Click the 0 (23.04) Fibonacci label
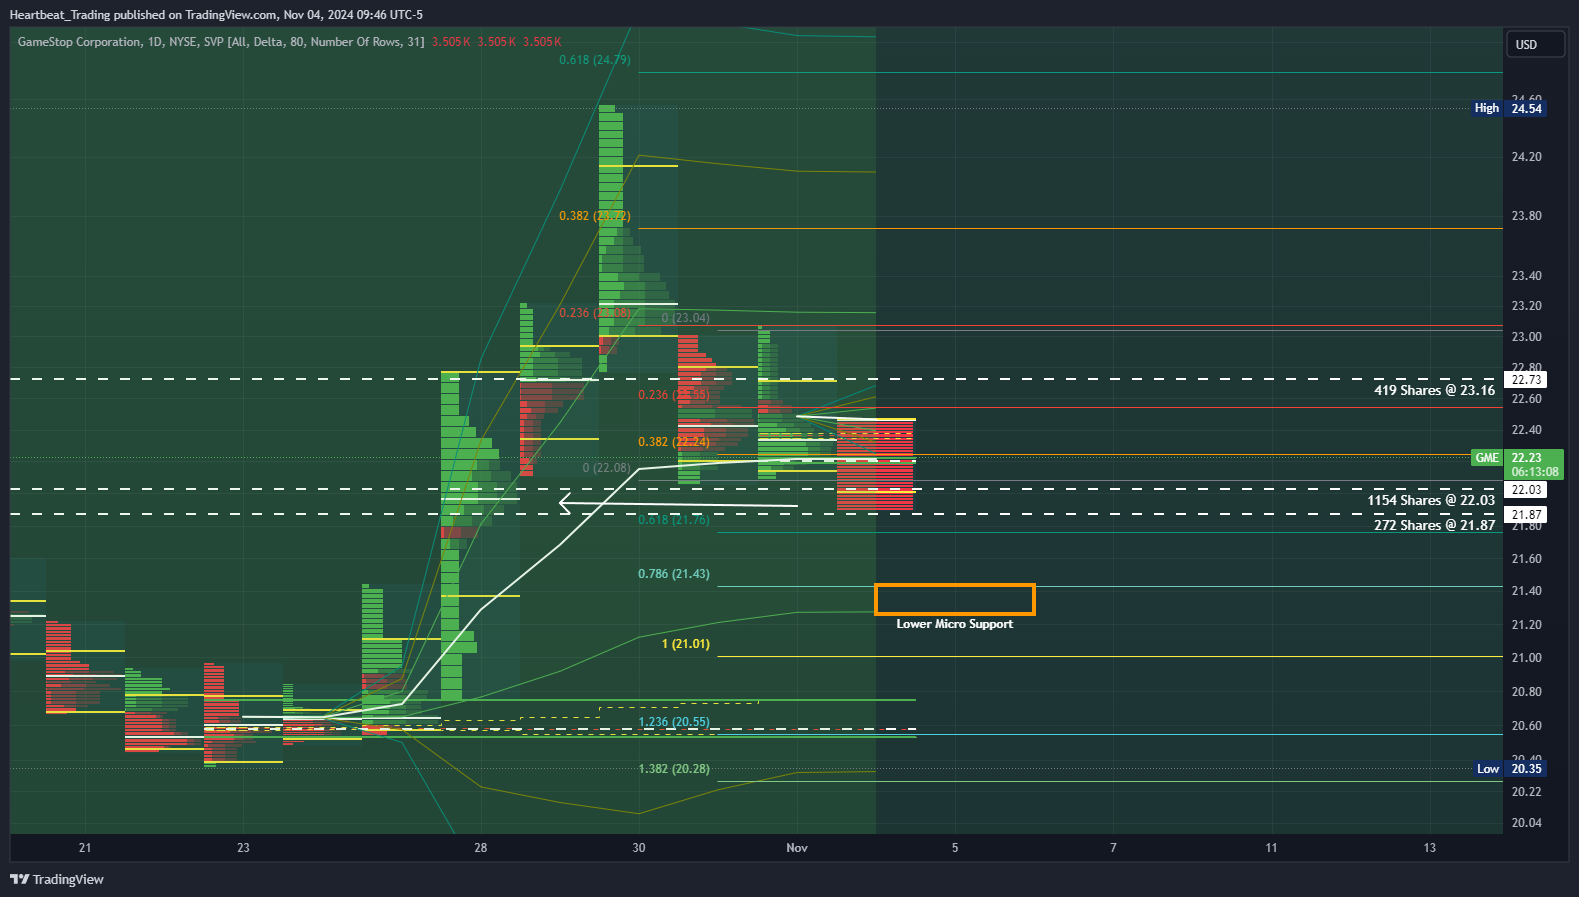 click(686, 318)
